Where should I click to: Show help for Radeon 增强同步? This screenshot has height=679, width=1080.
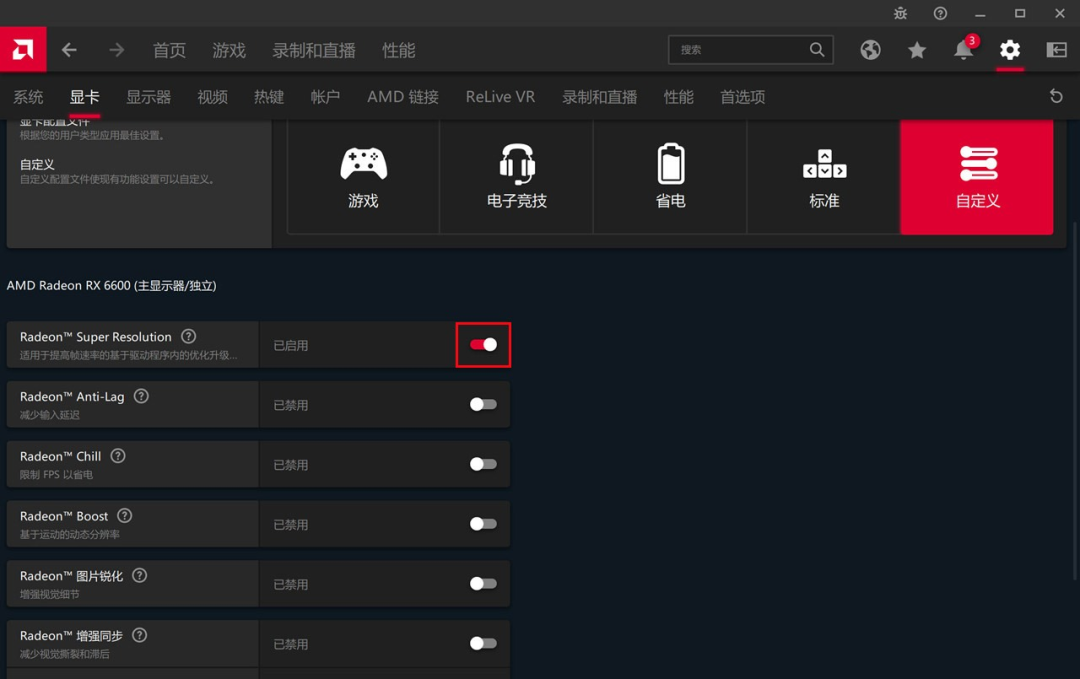pos(140,636)
